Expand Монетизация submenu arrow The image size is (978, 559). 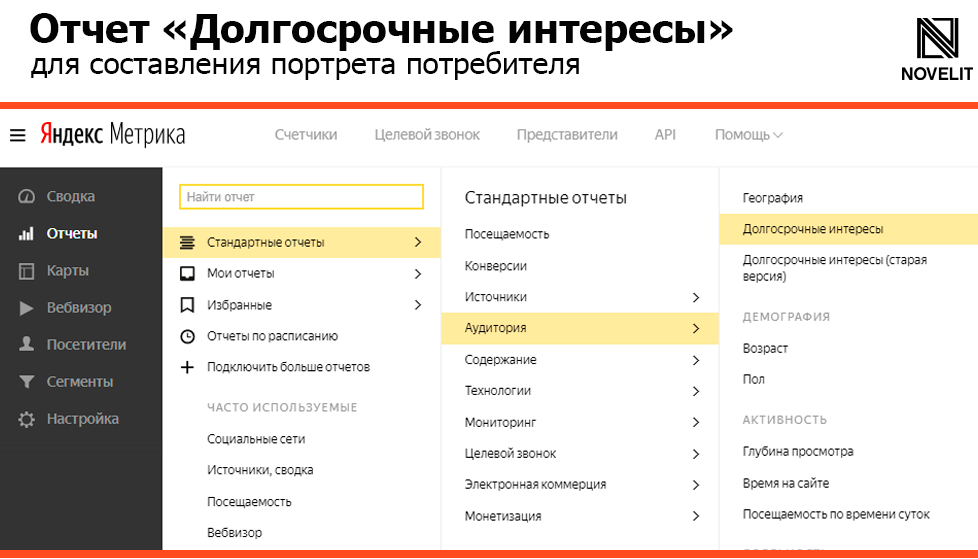point(696,516)
